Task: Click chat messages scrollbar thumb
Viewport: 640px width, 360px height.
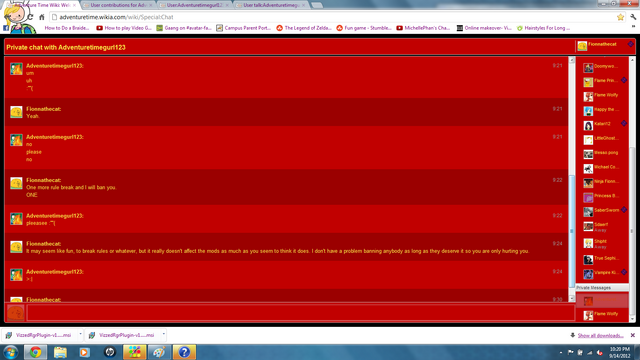Action: point(571,231)
